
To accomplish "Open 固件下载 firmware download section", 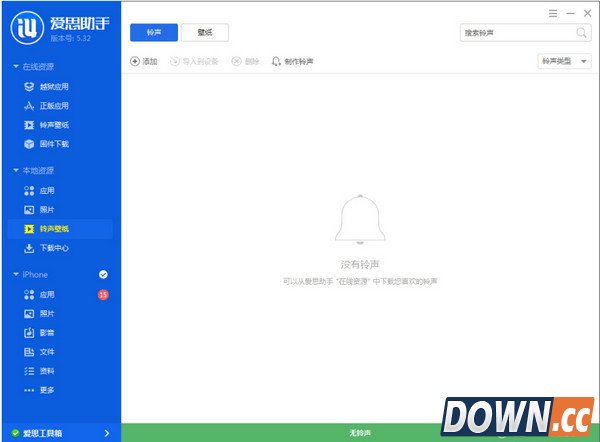I will click(x=53, y=143).
